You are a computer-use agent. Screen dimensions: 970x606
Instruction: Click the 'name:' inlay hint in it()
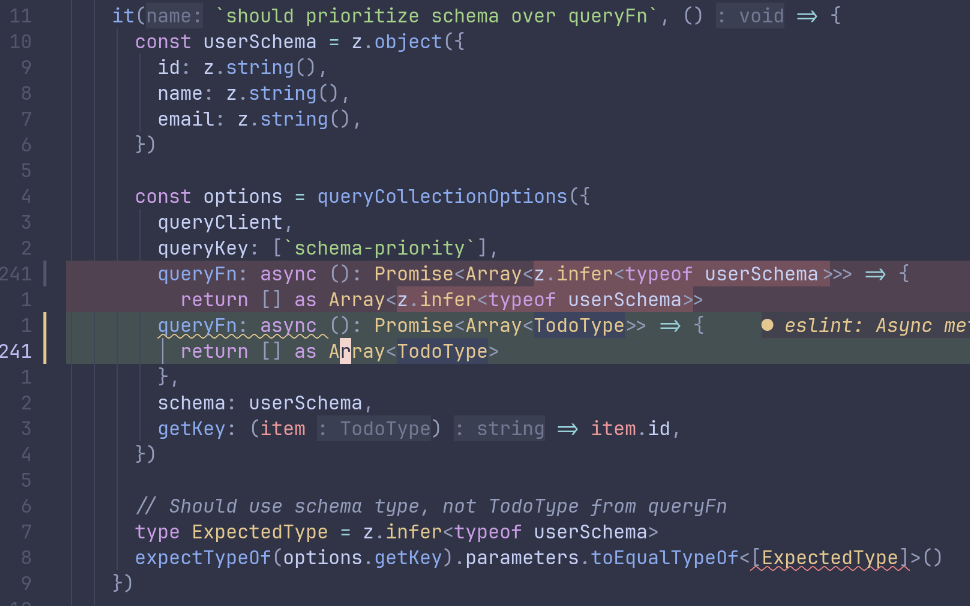coord(178,15)
